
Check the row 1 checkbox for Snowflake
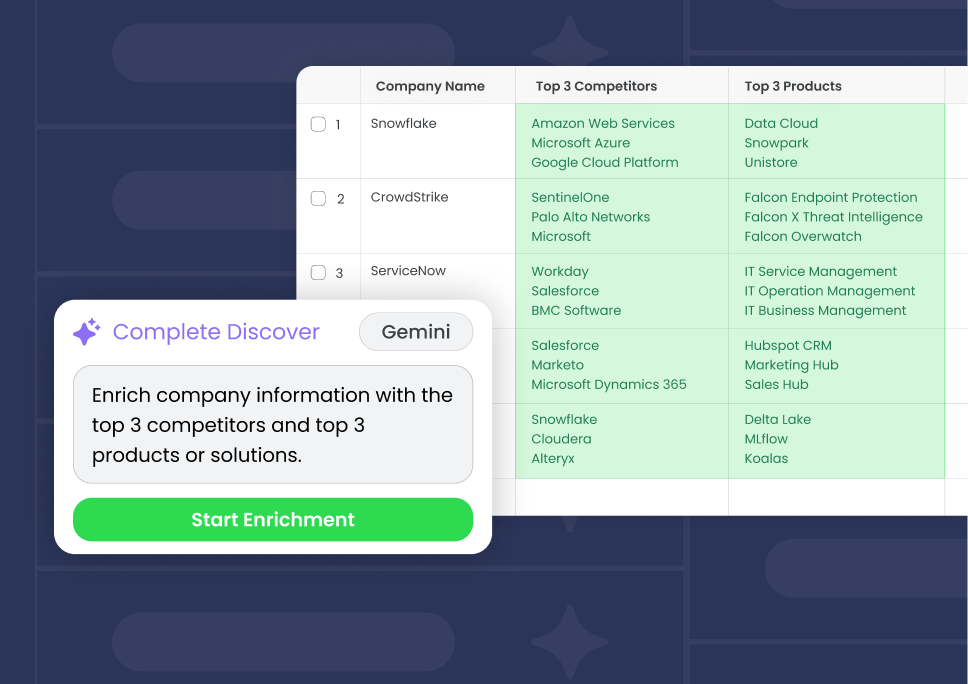(x=318, y=123)
